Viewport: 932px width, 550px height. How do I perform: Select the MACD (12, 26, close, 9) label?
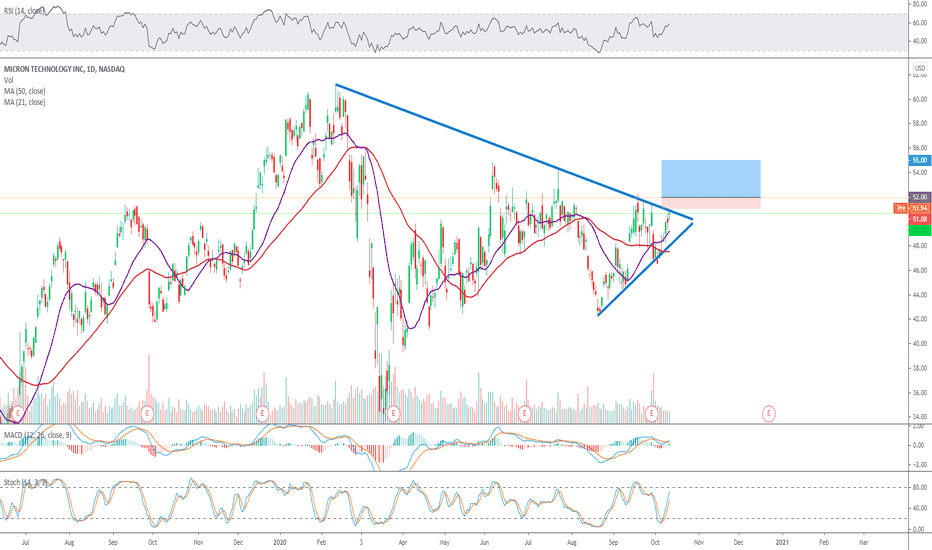pos(37,435)
